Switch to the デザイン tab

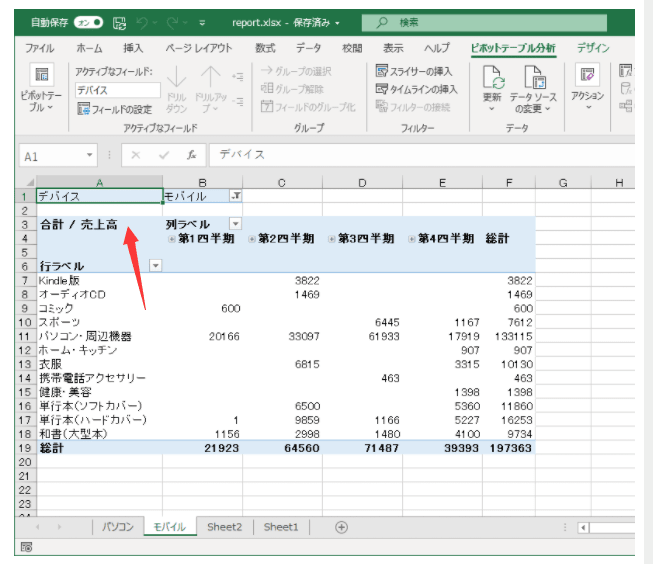[593, 48]
